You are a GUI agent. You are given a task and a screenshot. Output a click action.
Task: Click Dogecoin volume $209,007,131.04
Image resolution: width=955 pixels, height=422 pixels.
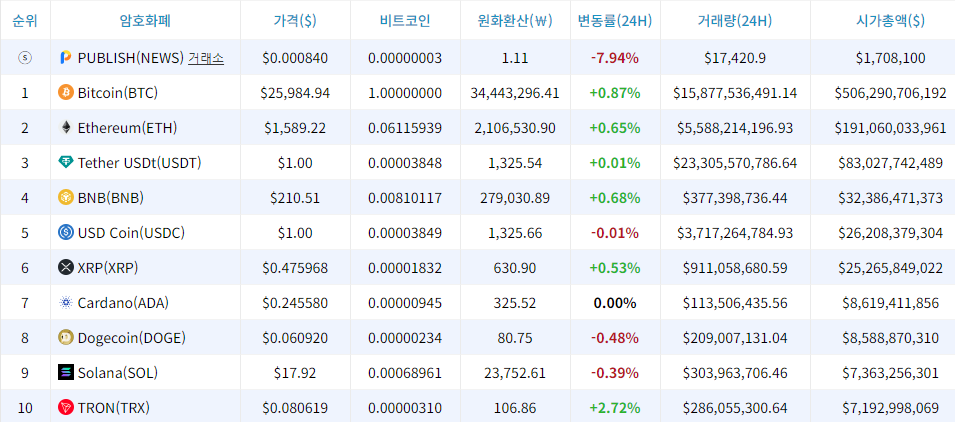click(735, 338)
